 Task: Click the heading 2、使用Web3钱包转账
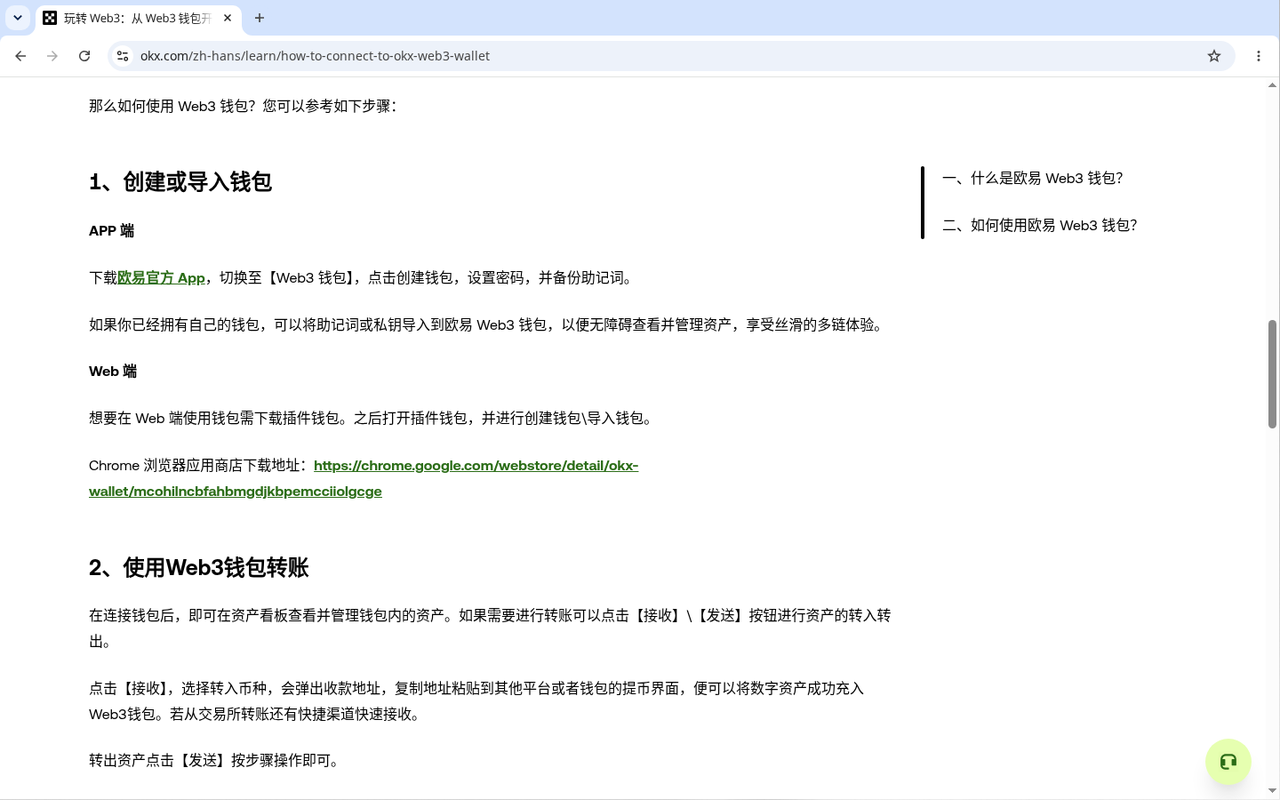pos(199,568)
